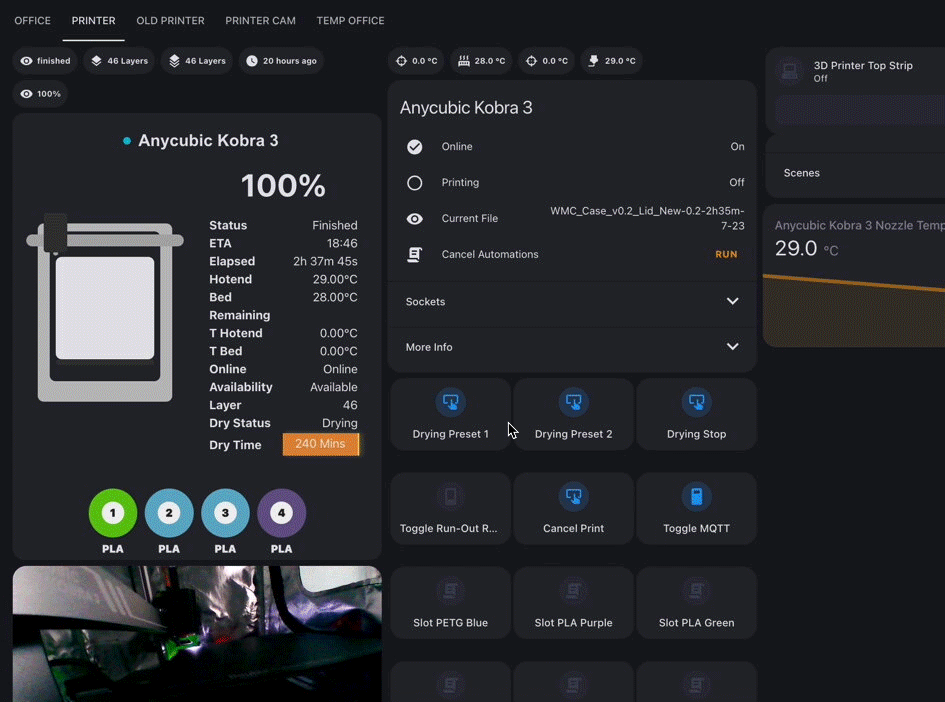This screenshot has width=945, height=702.
Task: Open the Nozzle Temp graph card
Action: pos(855,277)
